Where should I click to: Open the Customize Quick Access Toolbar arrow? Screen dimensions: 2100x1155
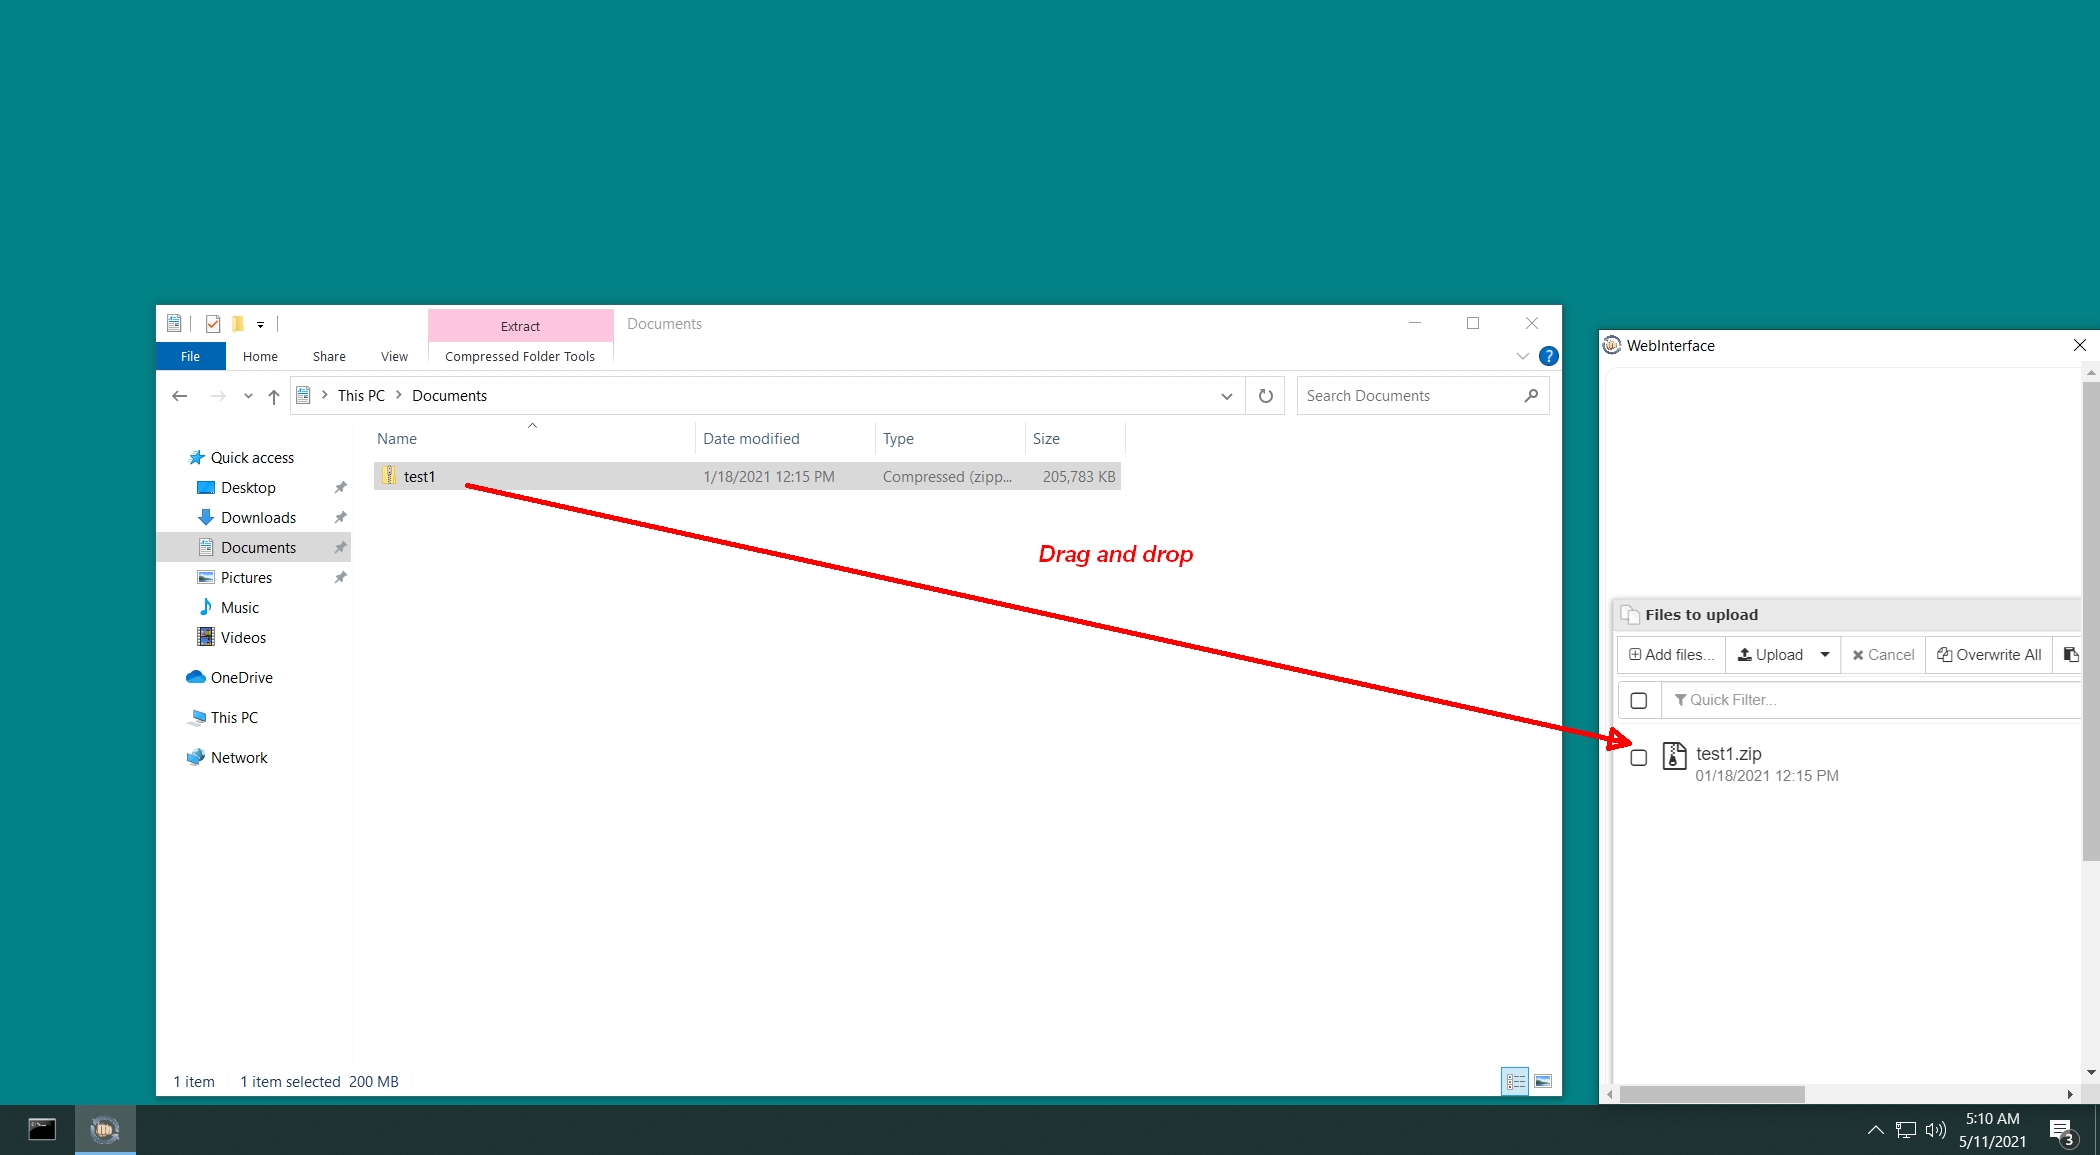point(260,325)
